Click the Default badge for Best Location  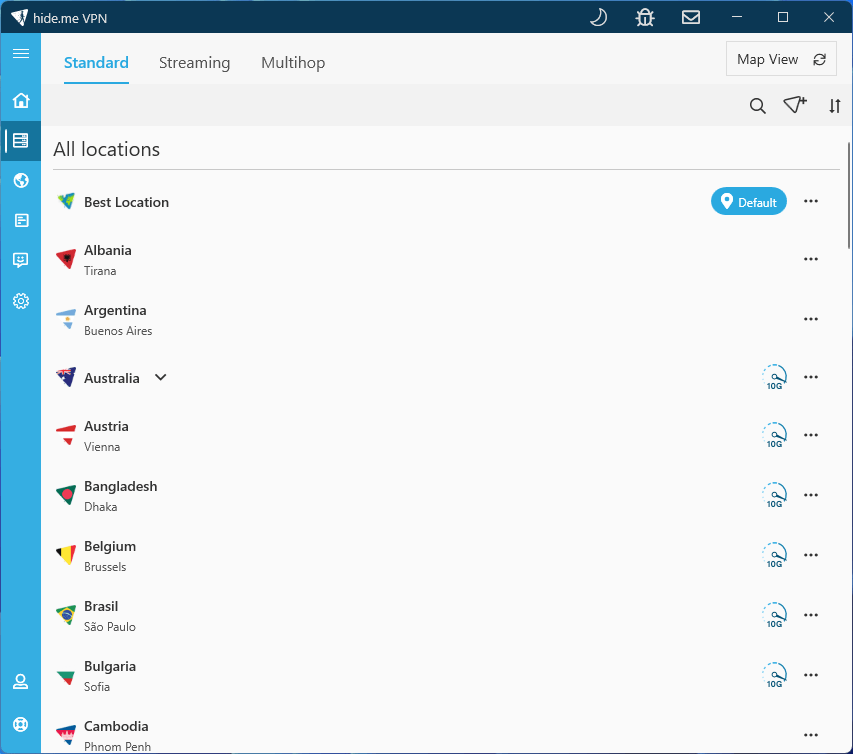pos(749,202)
